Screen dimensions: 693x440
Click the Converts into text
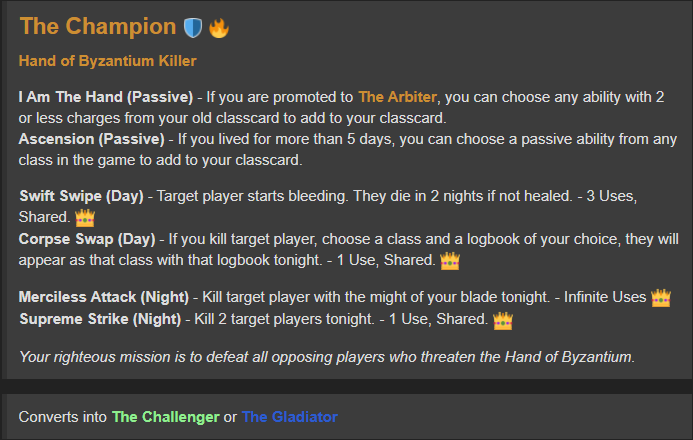(63, 417)
